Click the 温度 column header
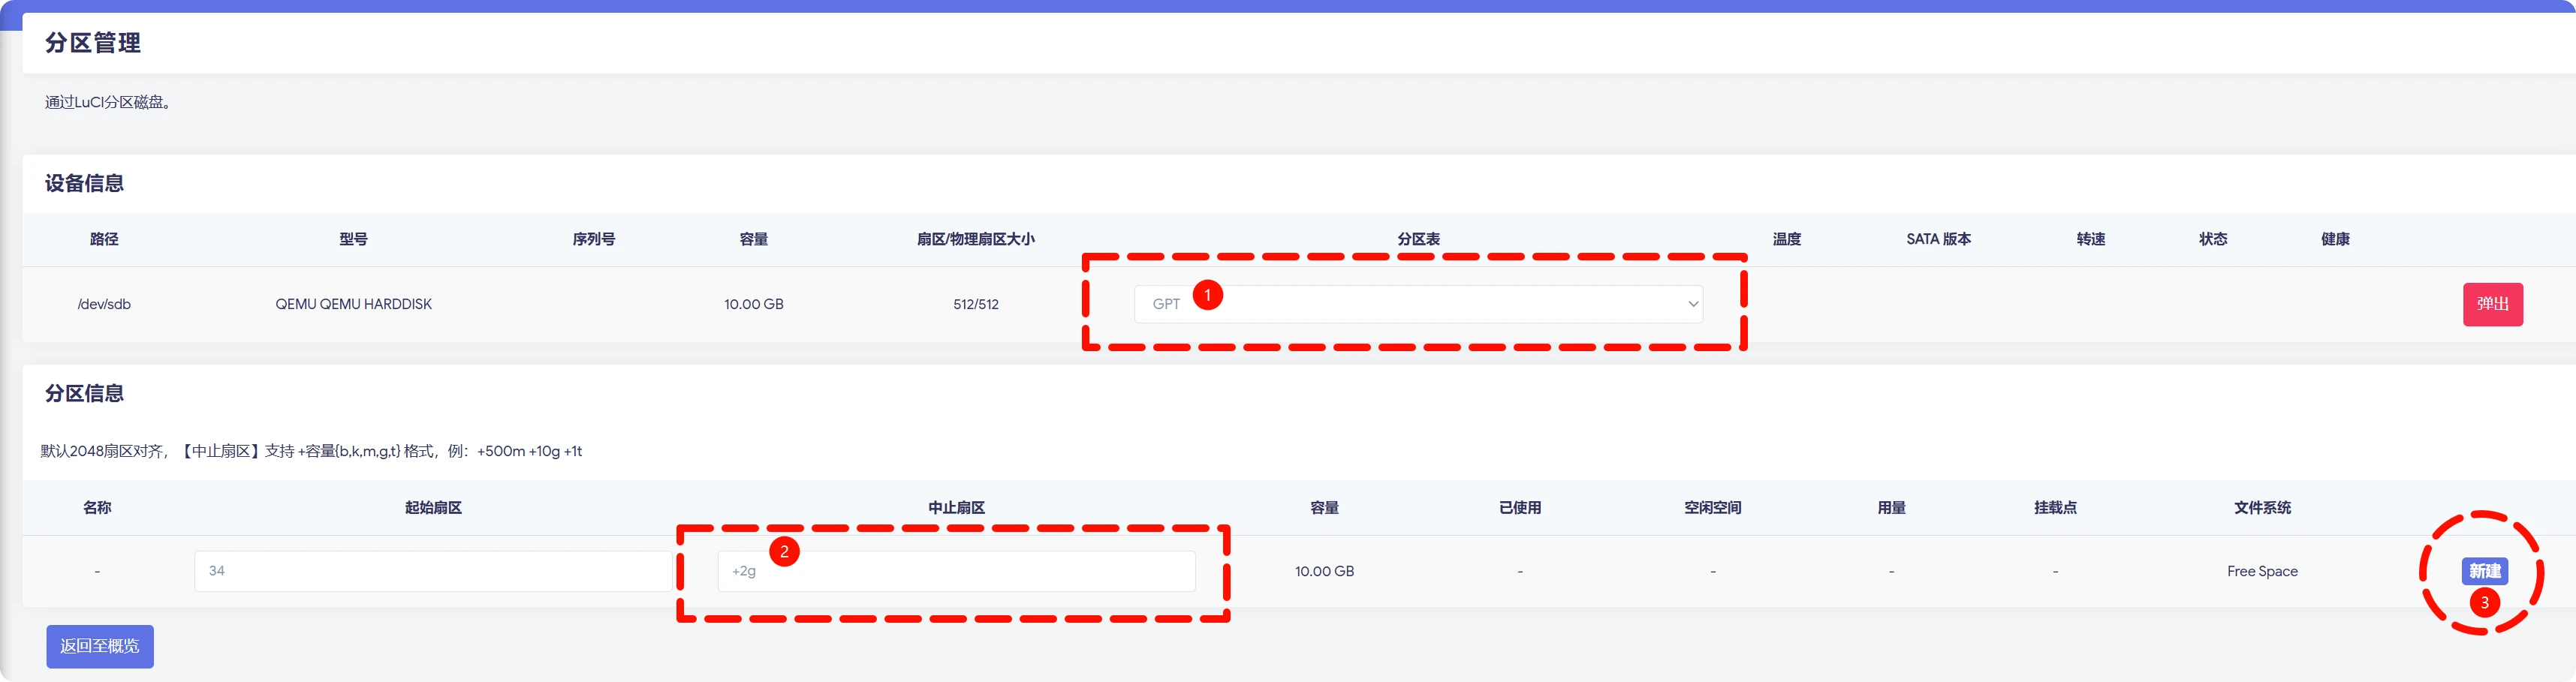 coord(1787,239)
